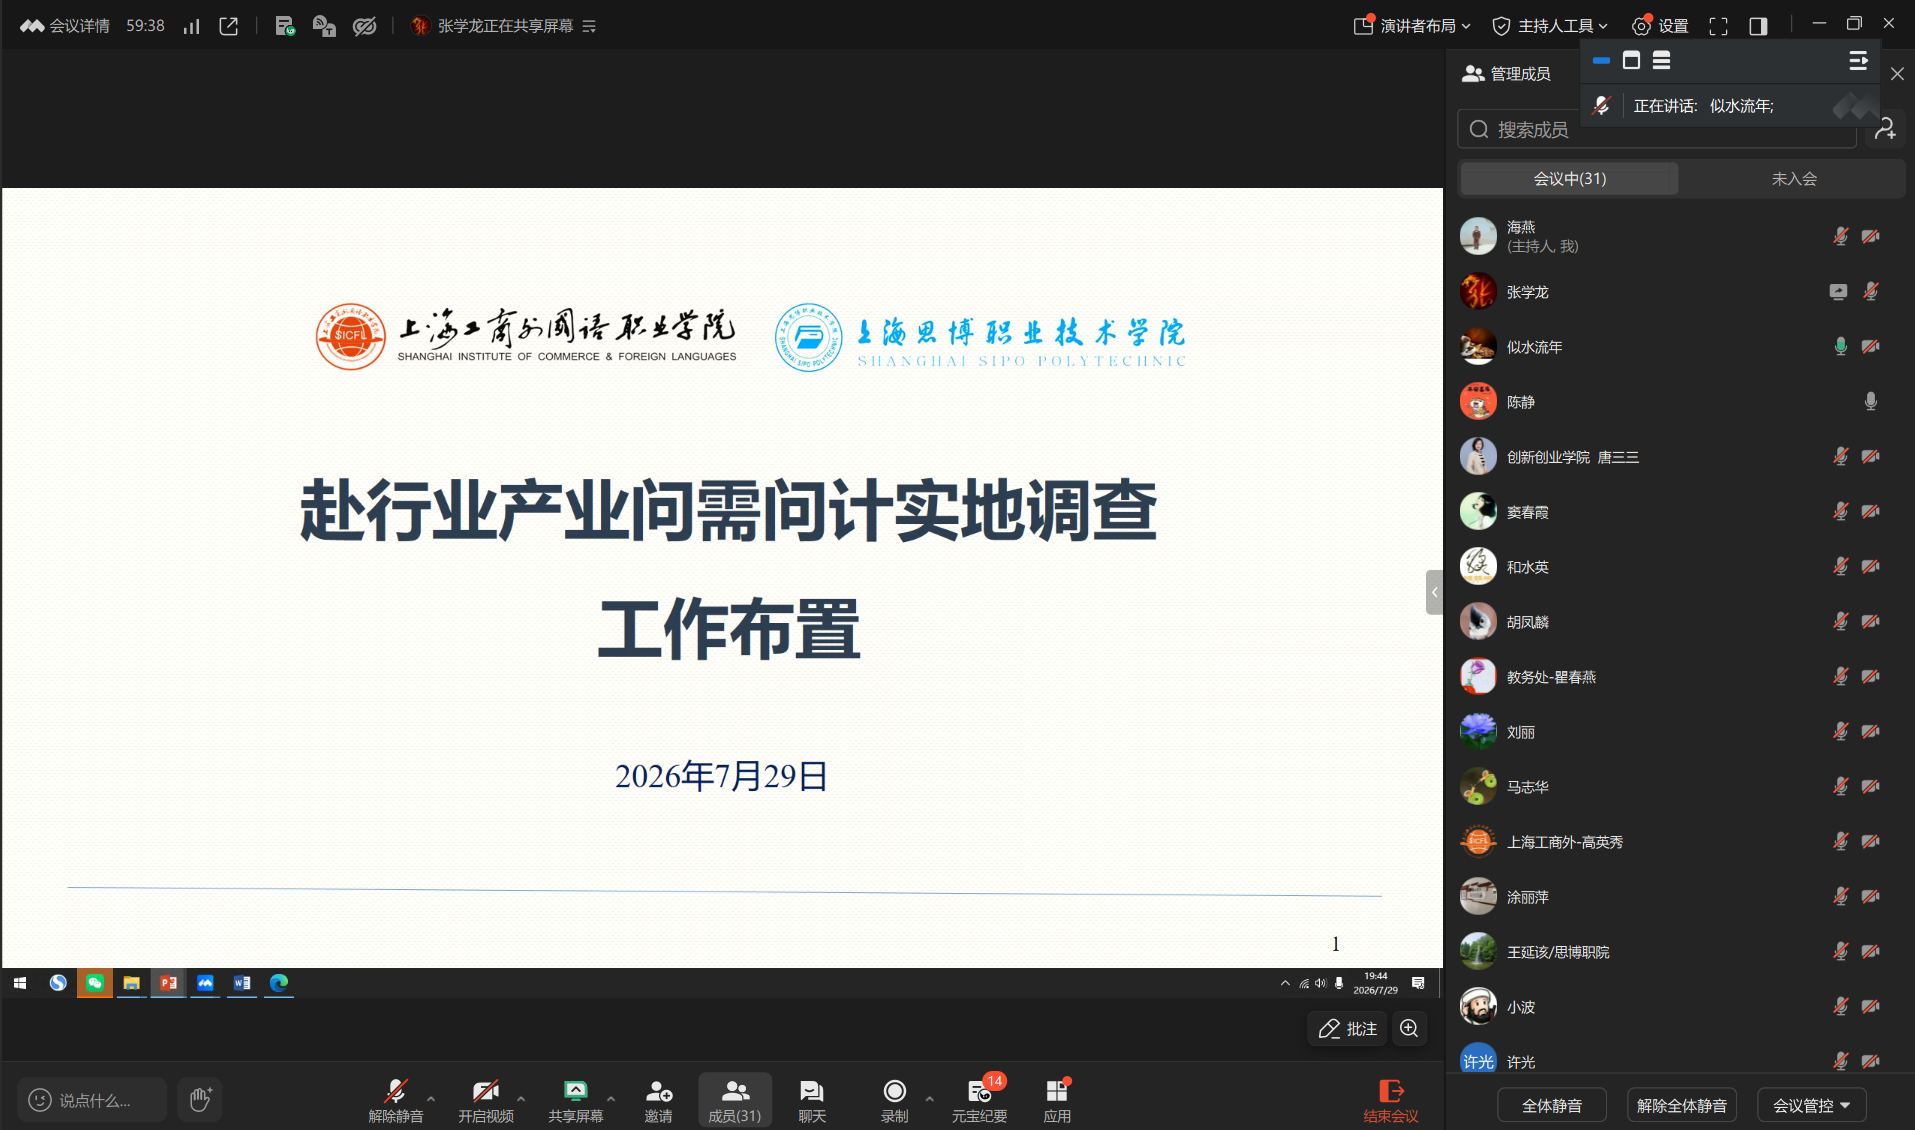The width and height of the screenshot is (1915, 1130).
Task: Toggle camera for member 马志华
Action: [1871, 787]
